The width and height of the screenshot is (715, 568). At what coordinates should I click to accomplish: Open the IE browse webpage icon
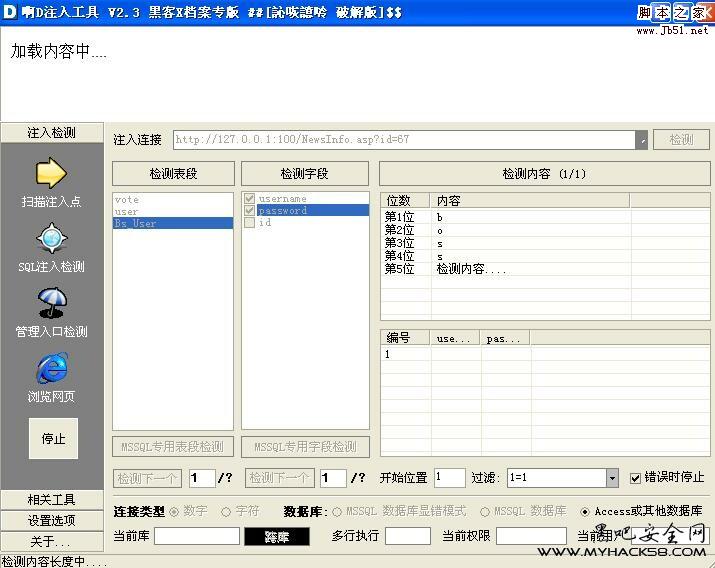pos(52,368)
